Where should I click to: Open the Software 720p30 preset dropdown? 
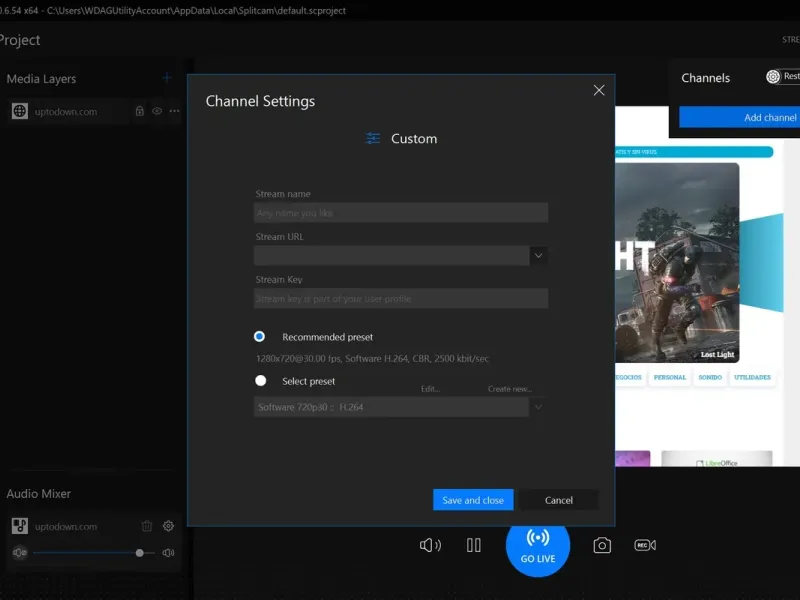point(539,407)
